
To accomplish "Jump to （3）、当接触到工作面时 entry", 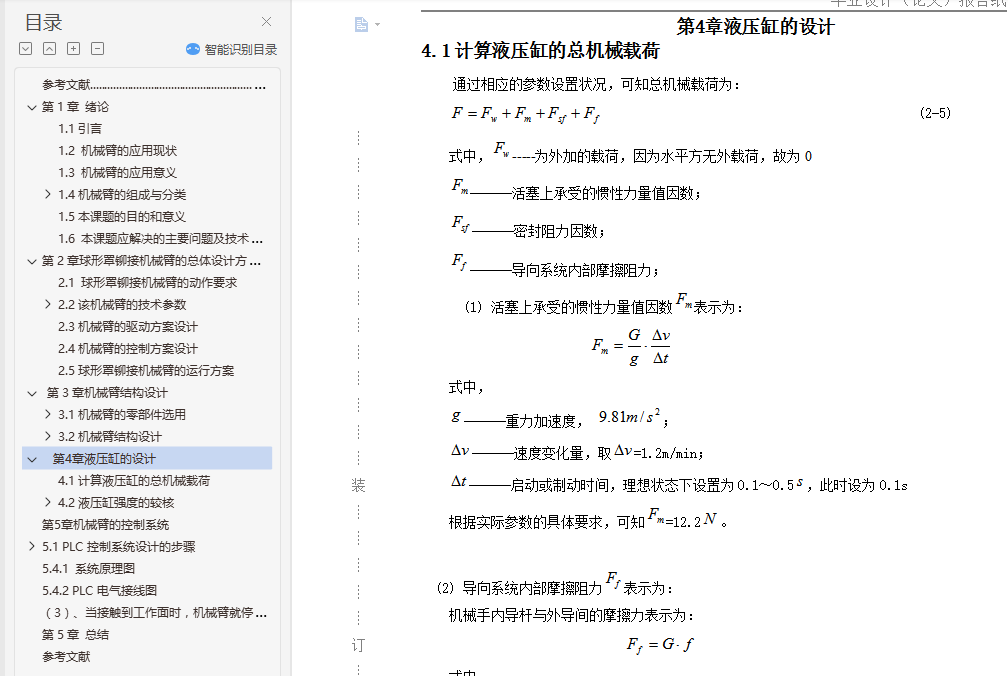I will coord(154,612).
